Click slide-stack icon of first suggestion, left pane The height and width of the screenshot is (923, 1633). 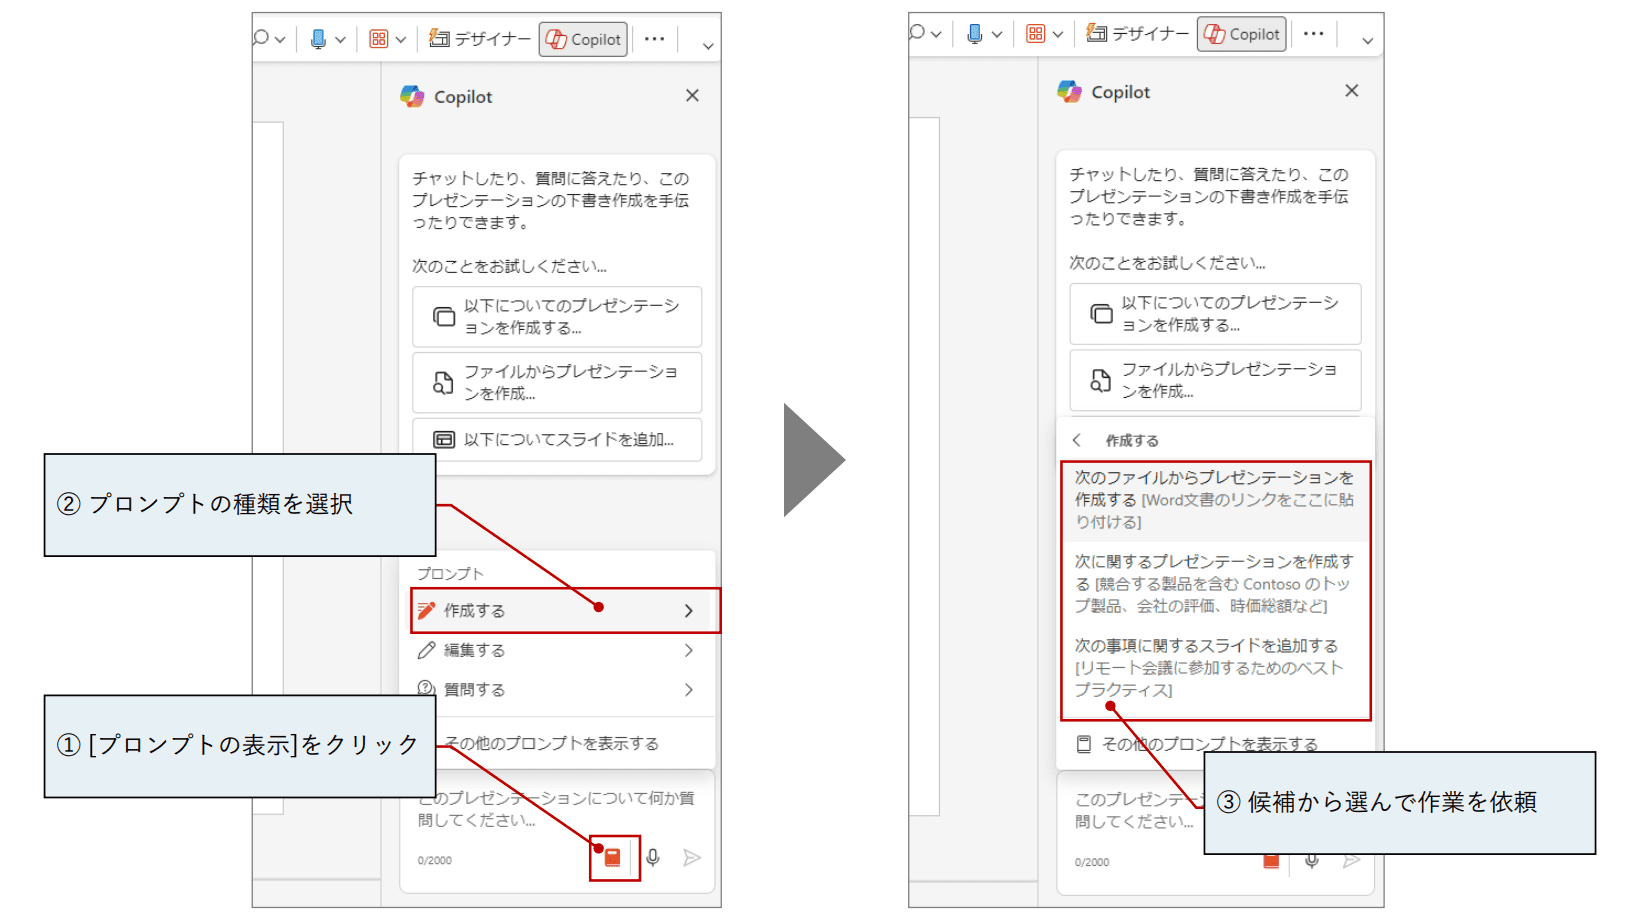[x=443, y=316]
